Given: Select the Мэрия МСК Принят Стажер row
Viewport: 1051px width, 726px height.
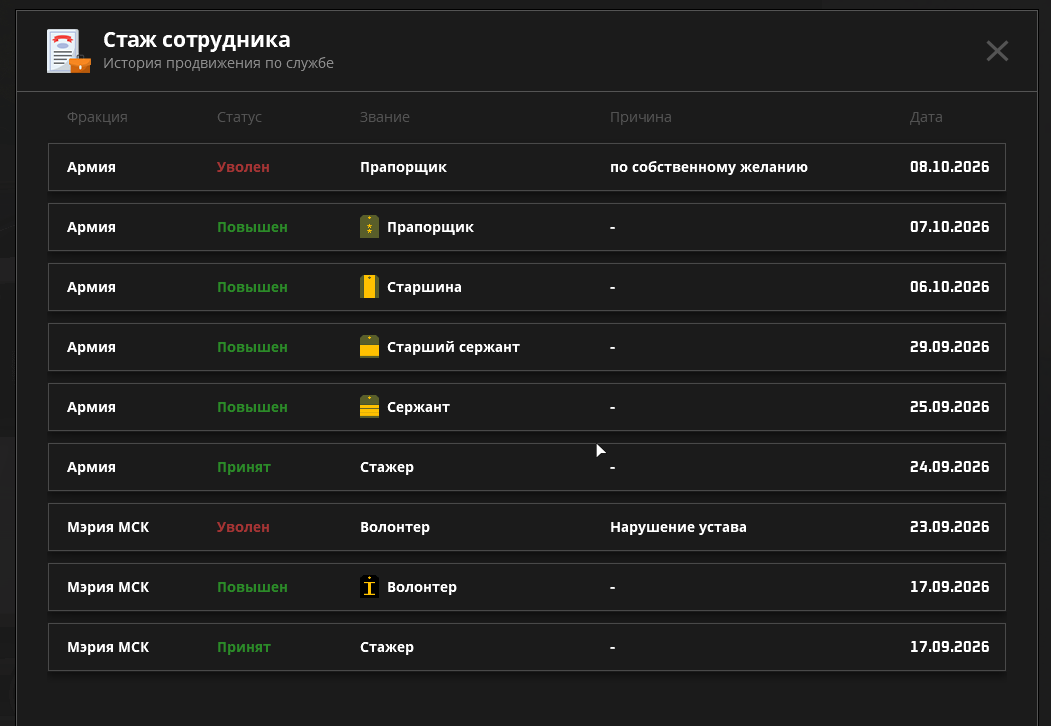Looking at the screenshot, I should tap(527, 647).
